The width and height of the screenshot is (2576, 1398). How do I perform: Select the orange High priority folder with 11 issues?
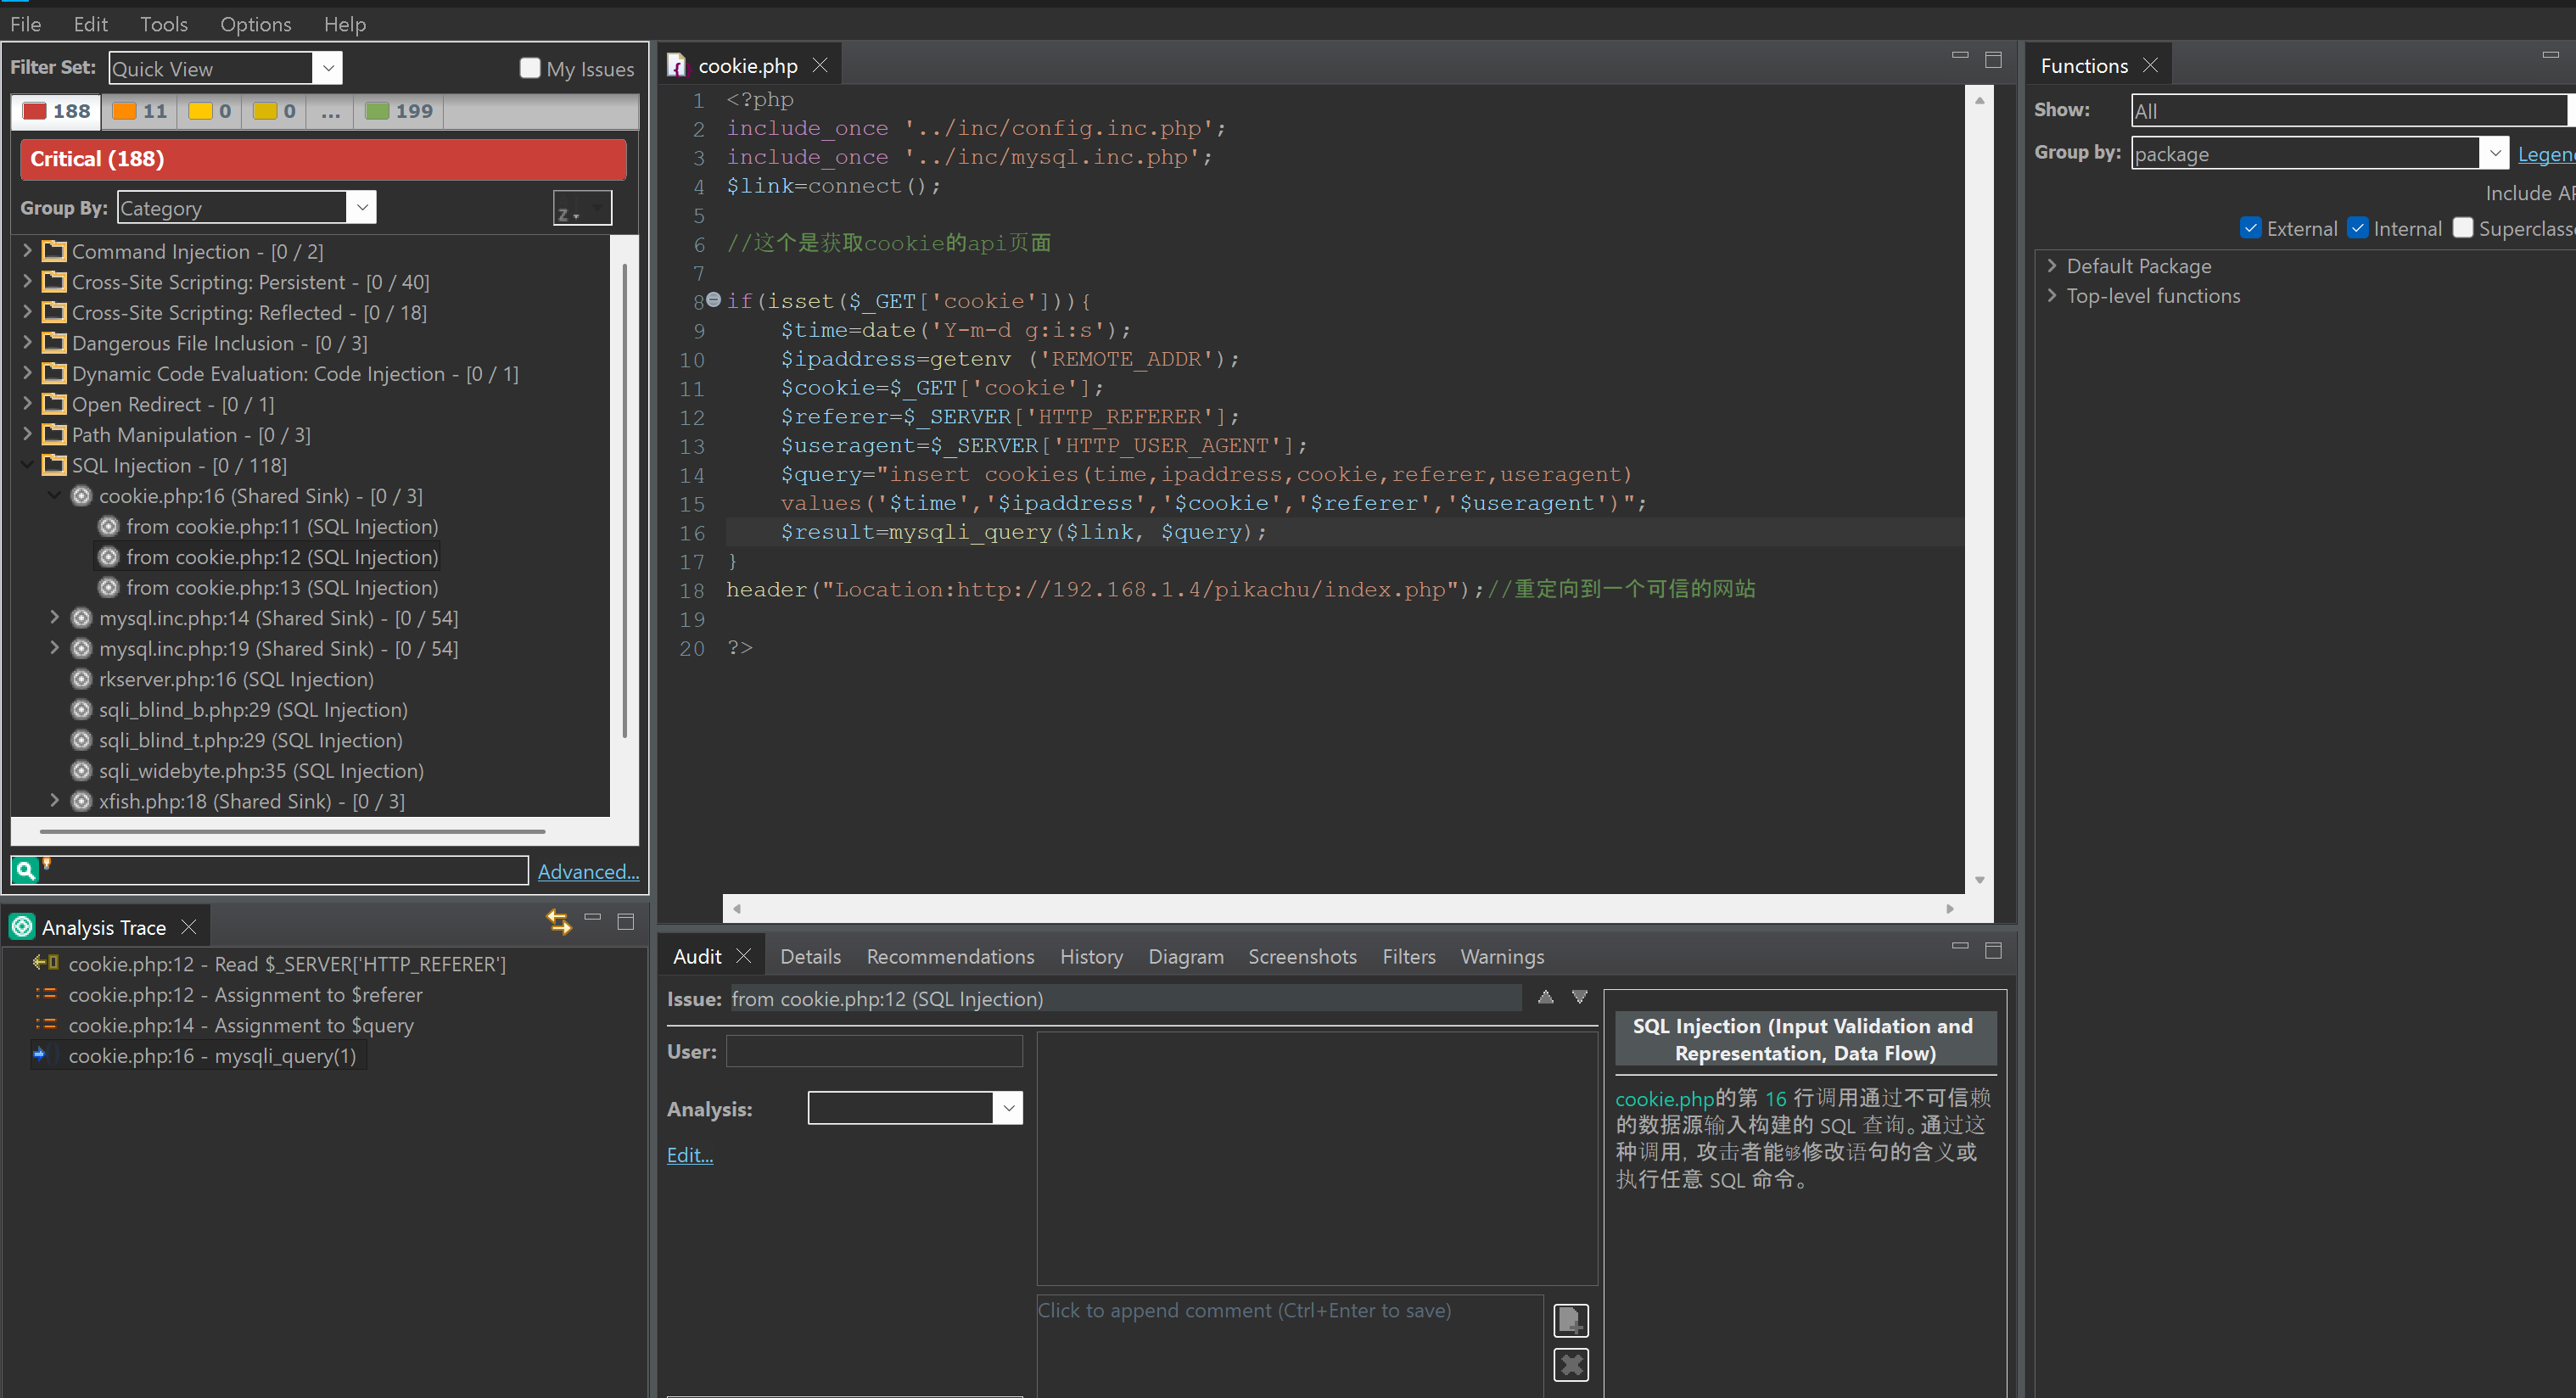point(139,111)
